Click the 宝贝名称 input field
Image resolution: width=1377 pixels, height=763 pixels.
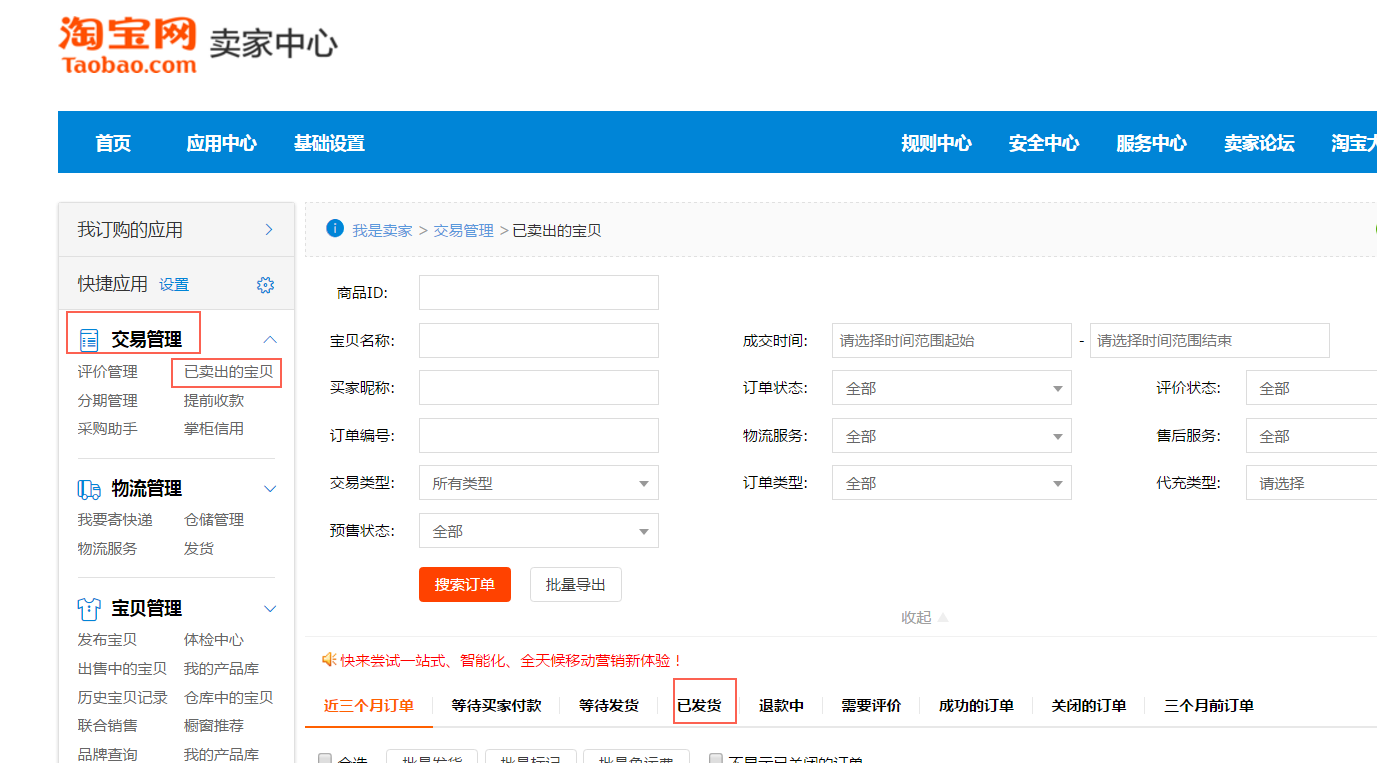click(539, 340)
